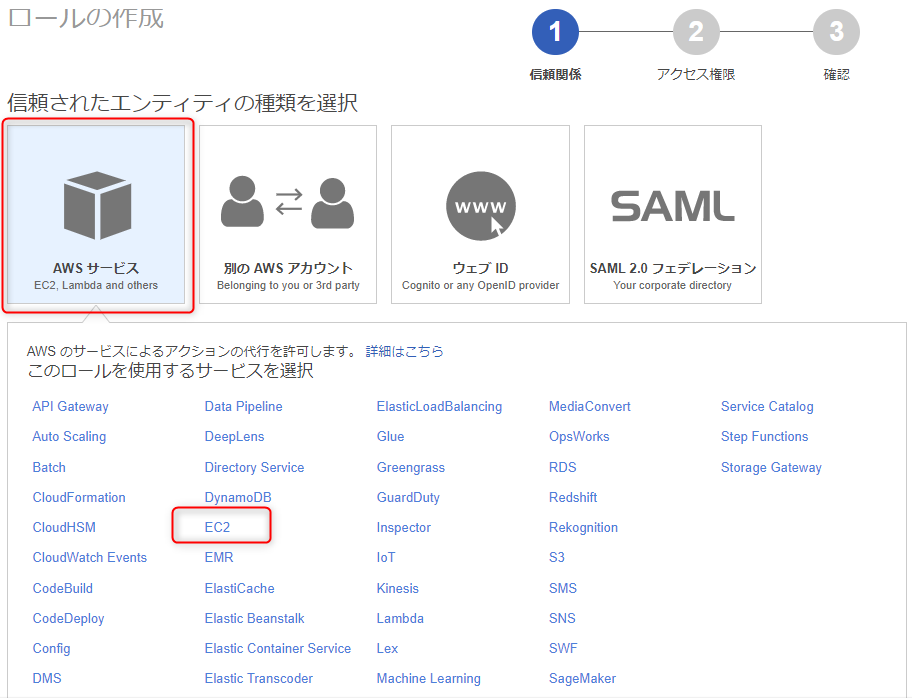Choose CloudFormation service
912x698 pixels.
pos(79,497)
